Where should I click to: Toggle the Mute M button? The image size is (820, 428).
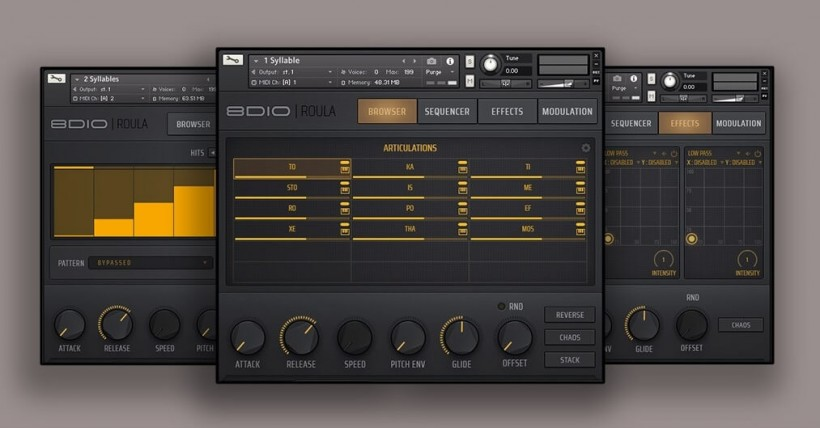[470, 83]
